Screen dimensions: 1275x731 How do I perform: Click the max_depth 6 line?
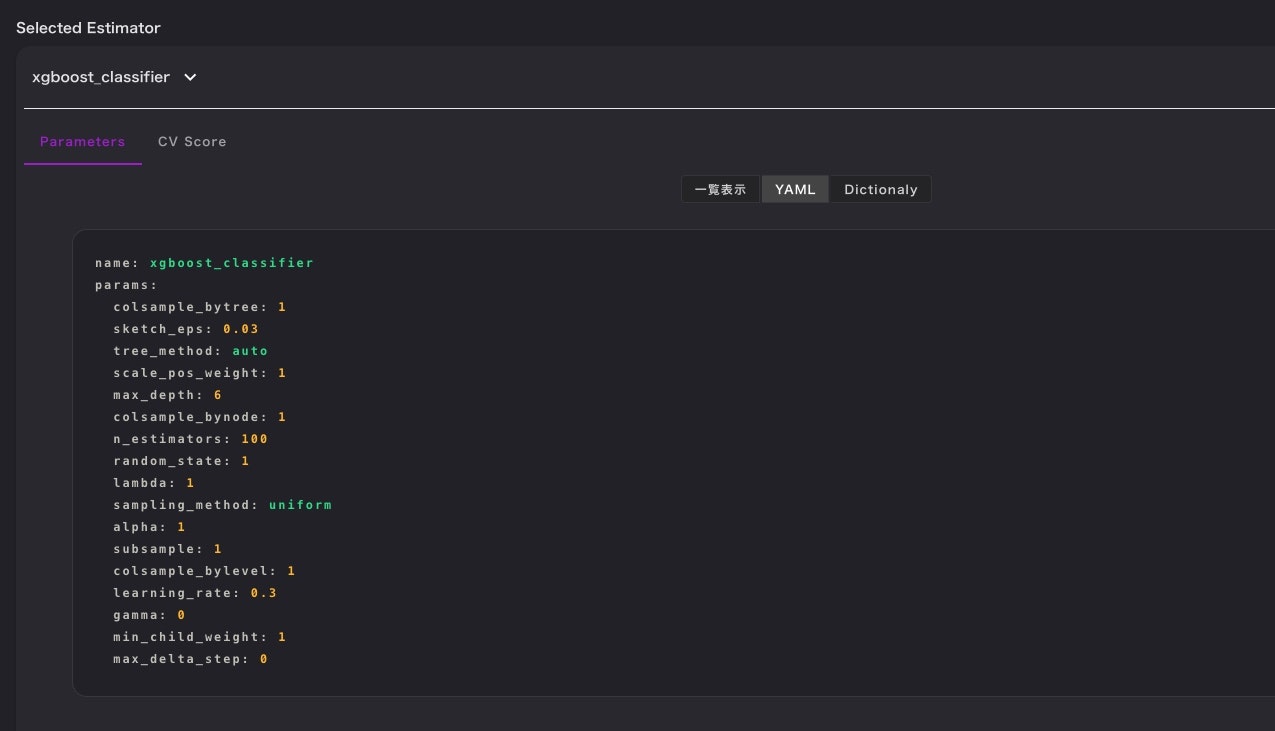coord(167,395)
